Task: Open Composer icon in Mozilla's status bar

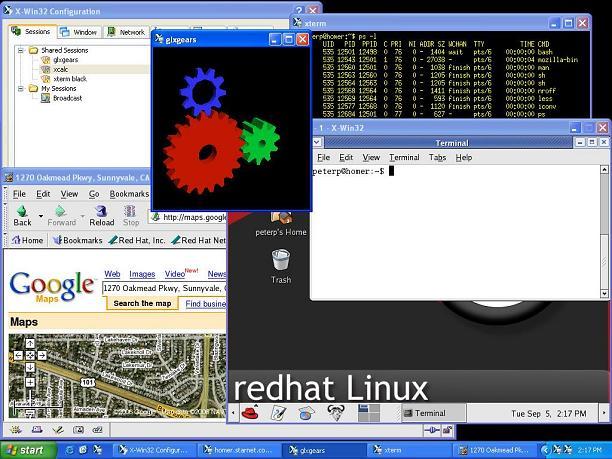Action: tap(58, 430)
